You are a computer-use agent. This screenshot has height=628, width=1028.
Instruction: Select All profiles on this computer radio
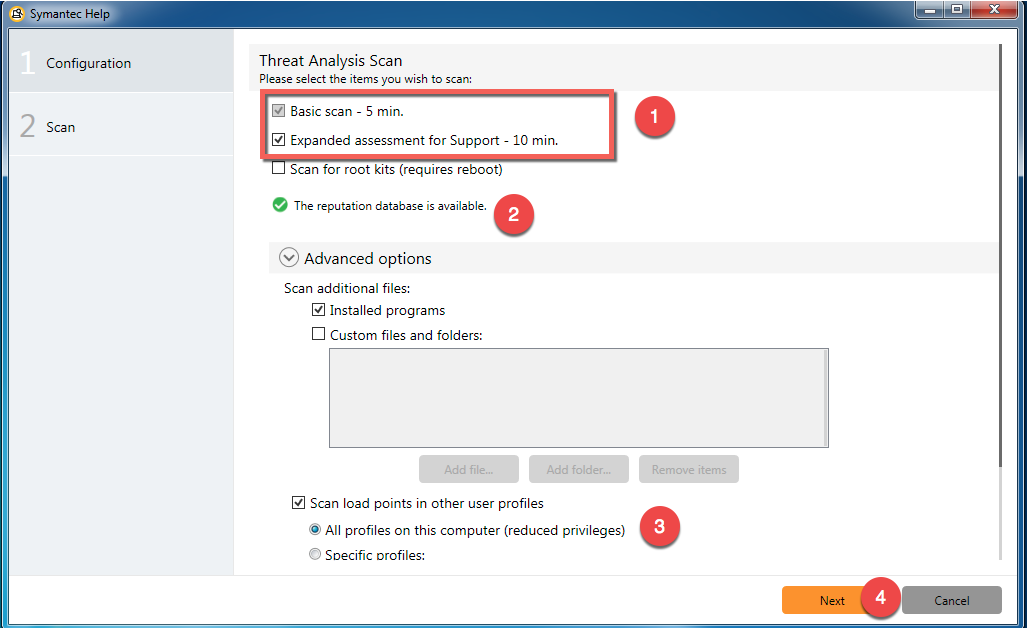pyautogui.click(x=315, y=530)
